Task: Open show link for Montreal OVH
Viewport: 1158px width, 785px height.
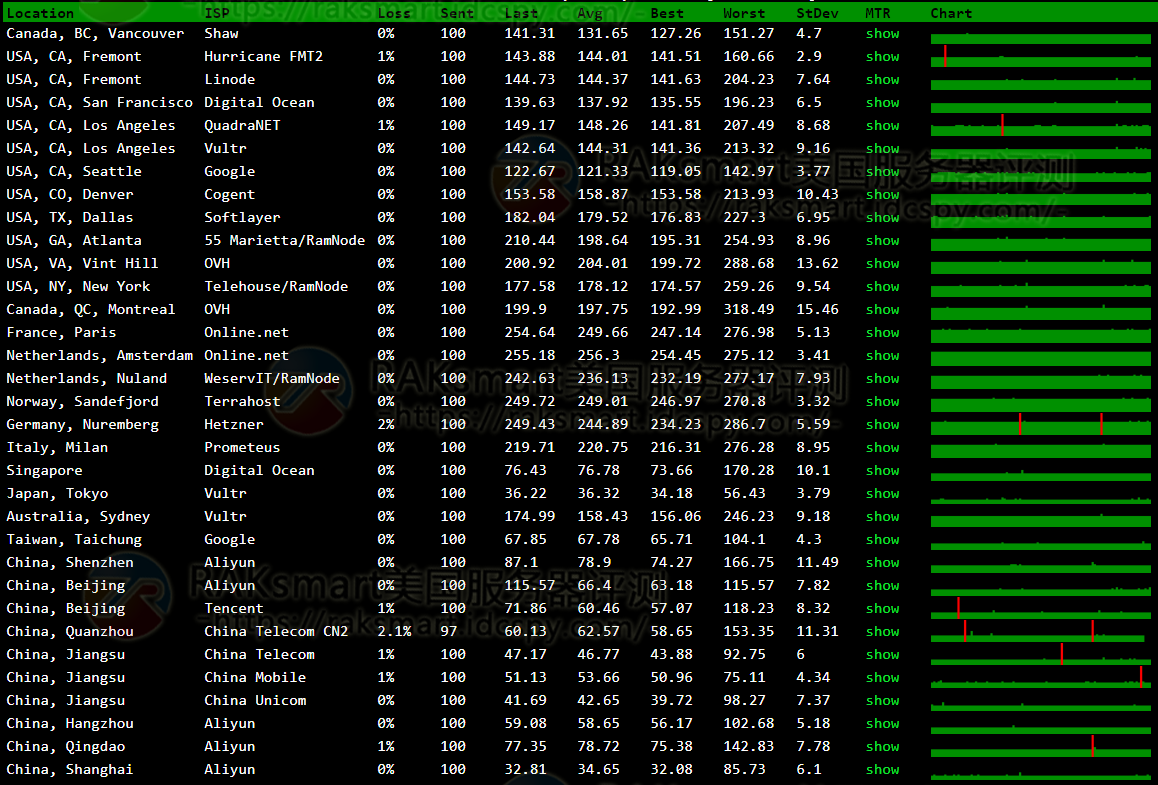Action: point(883,309)
